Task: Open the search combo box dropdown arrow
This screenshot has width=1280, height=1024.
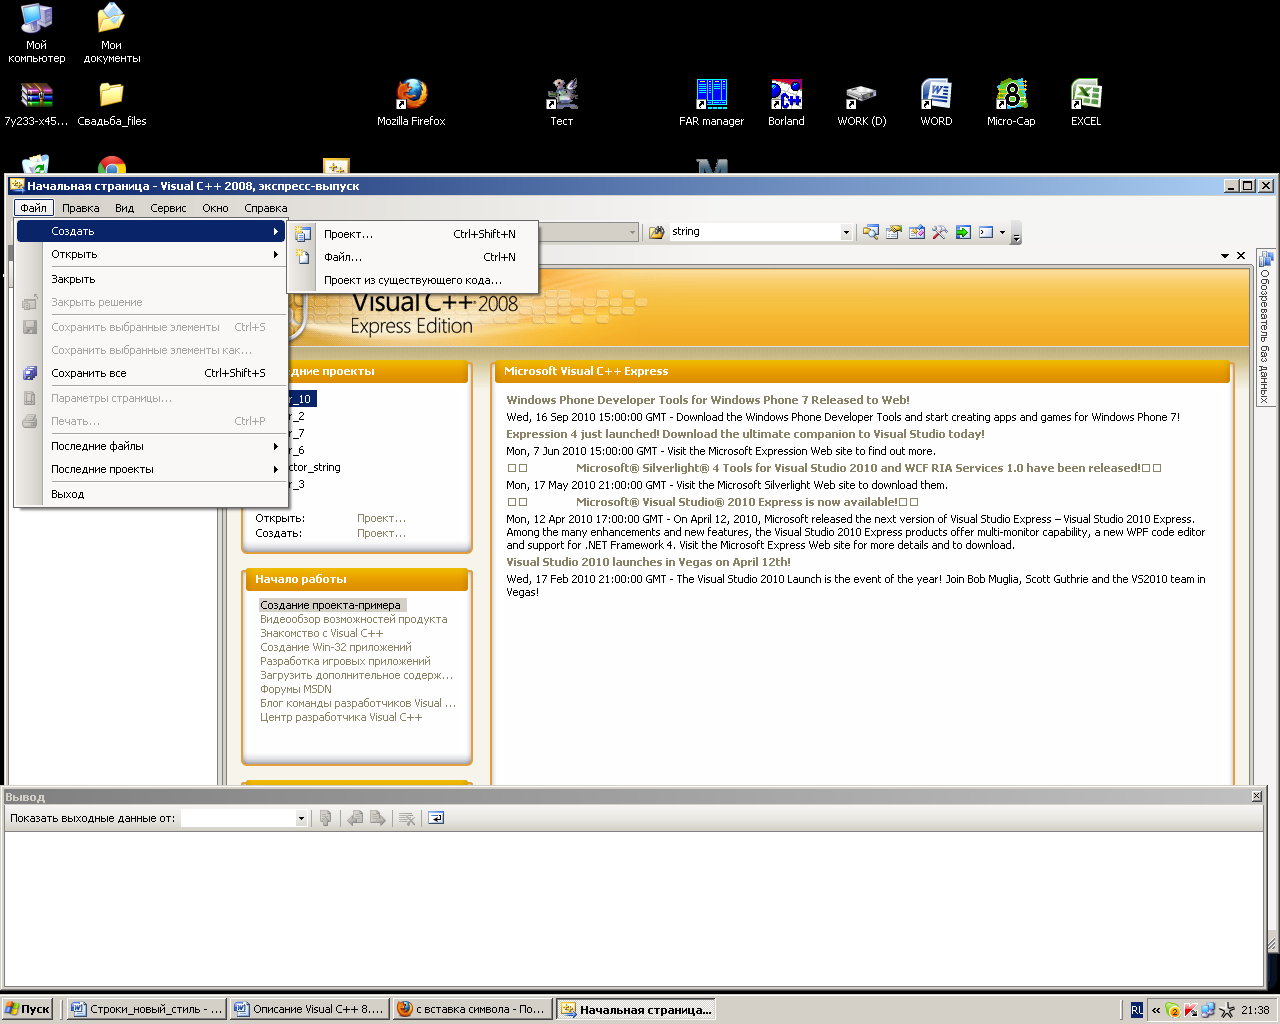Action: 846,232
